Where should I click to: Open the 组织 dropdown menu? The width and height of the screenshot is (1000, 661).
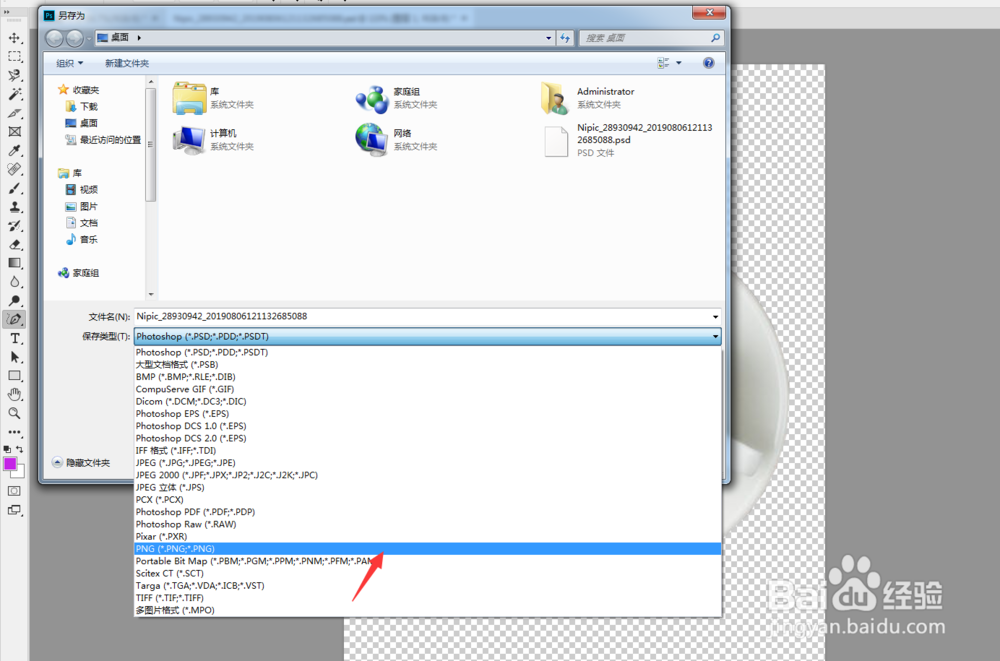(70, 63)
